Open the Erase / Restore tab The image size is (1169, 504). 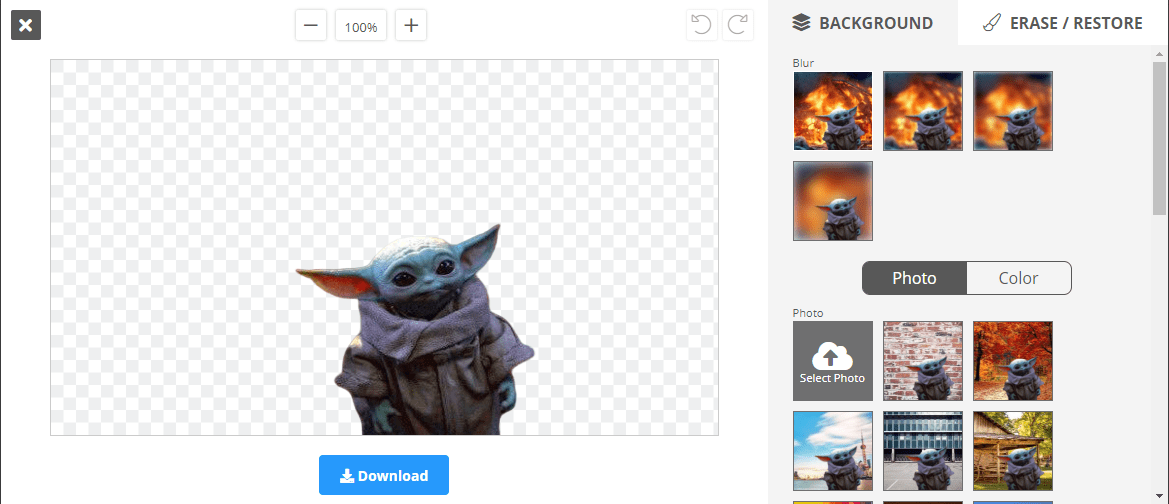coord(1063,23)
